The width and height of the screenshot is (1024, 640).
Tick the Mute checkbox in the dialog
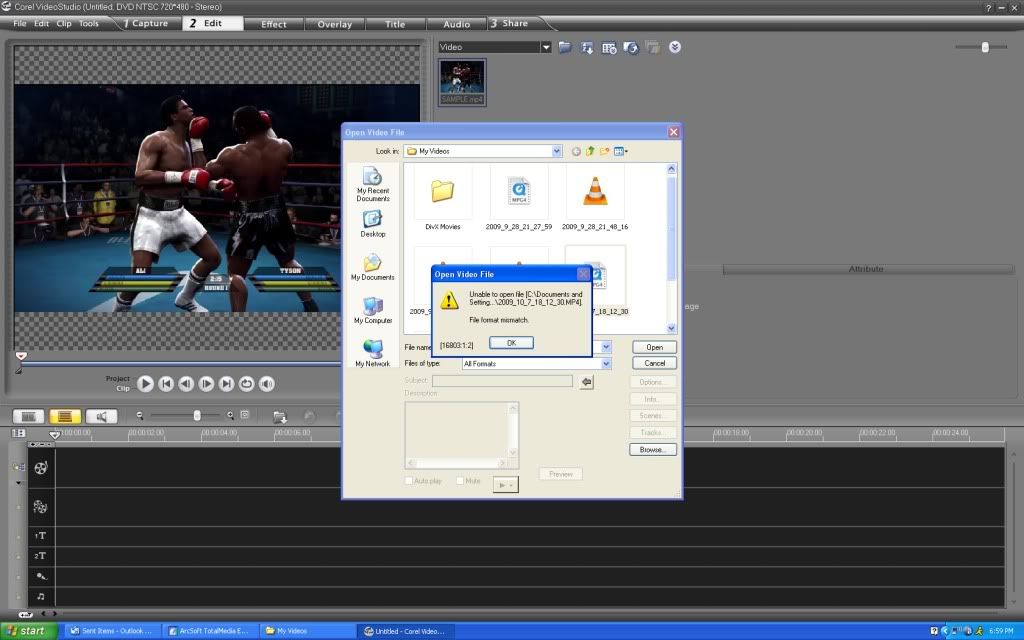point(460,481)
